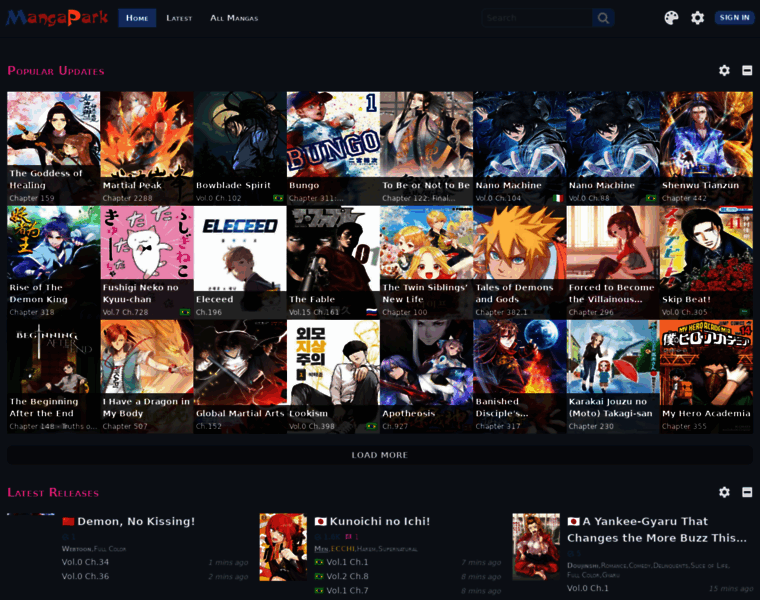Screen dimensions: 760x600
Task: Click Brazil flag on Bowblade Spirit card
Action: click(x=278, y=198)
